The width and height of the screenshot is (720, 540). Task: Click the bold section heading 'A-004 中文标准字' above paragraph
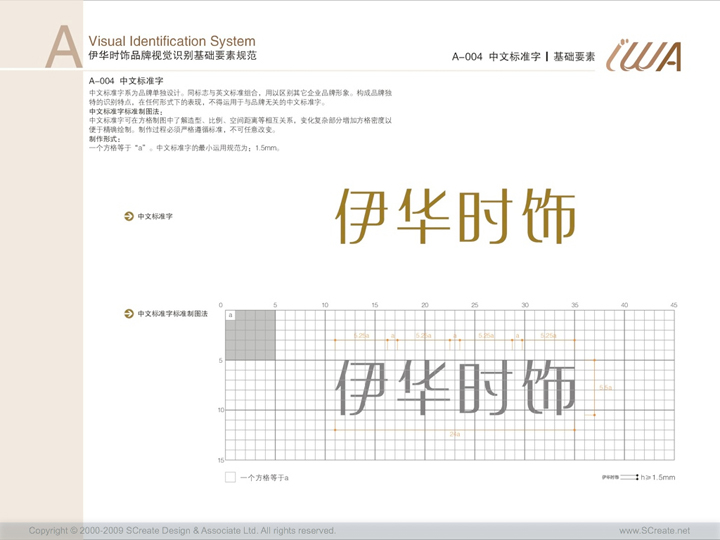pyautogui.click(x=126, y=81)
